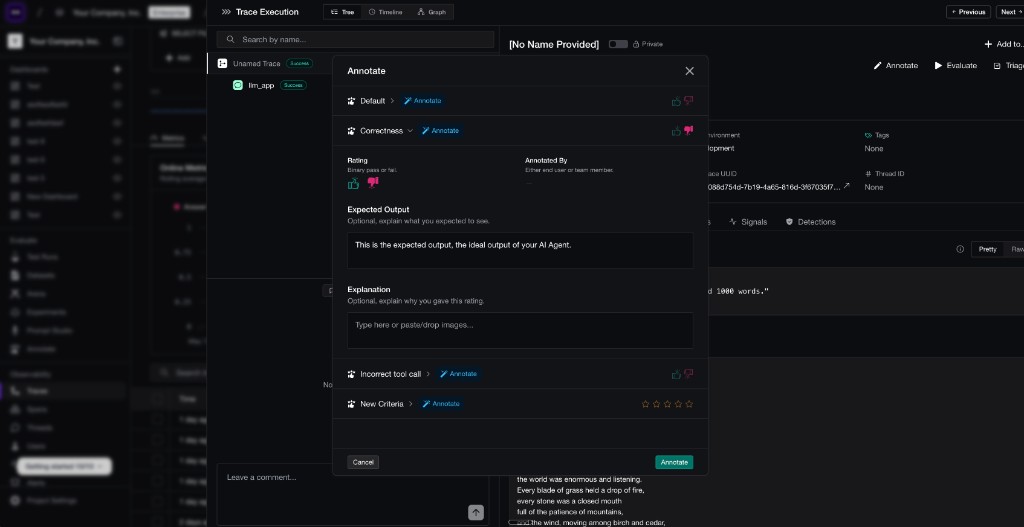Click into the Expected Output text box
The image size is (1024, 527).
point(520,250)
